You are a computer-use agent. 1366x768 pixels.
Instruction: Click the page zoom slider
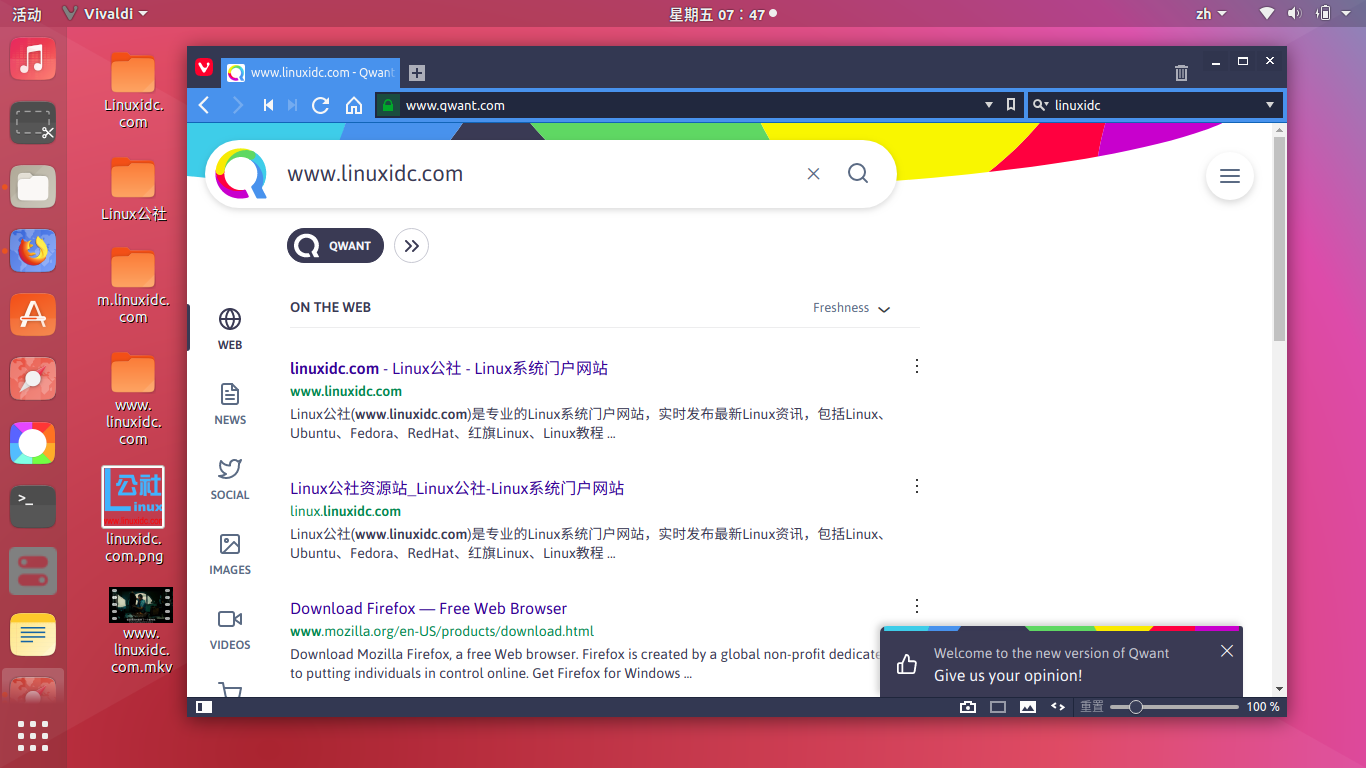click(1175, 707)
